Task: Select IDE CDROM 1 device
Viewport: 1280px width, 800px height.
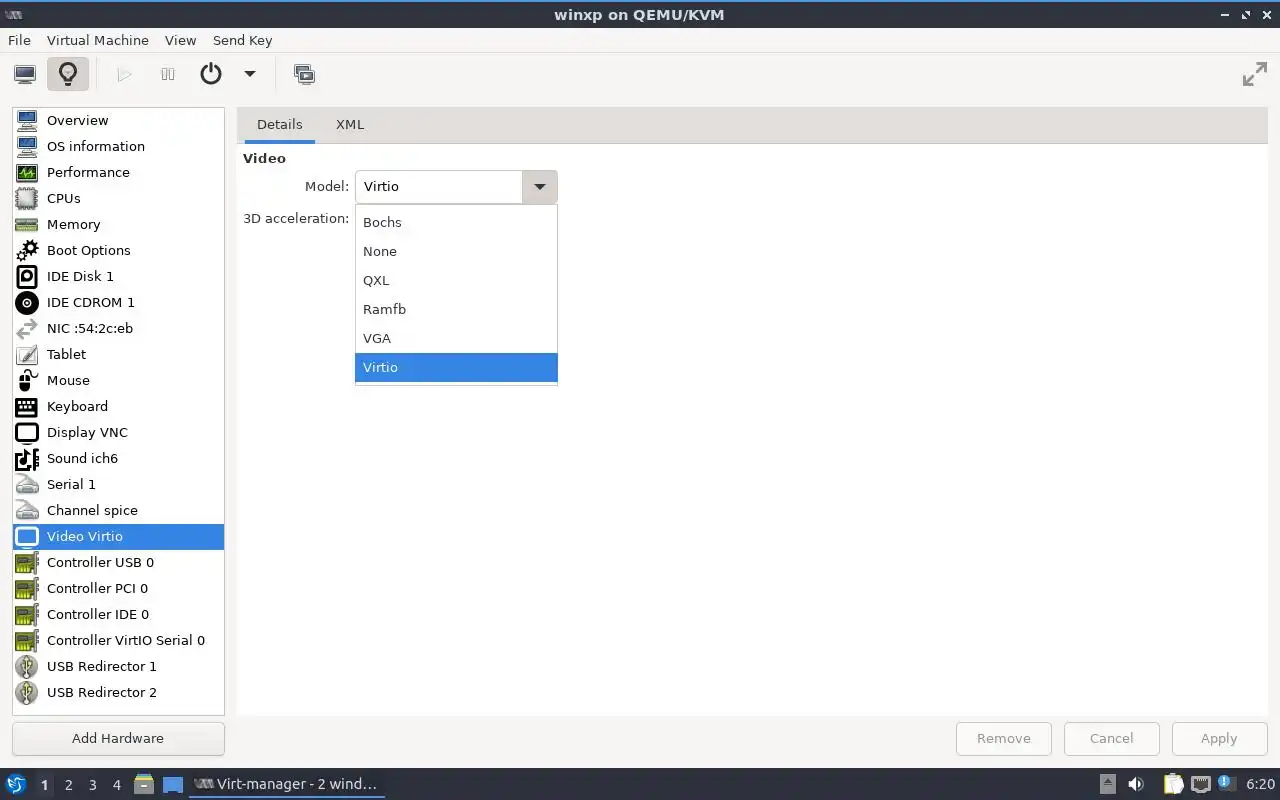Action: click(118, 302)
